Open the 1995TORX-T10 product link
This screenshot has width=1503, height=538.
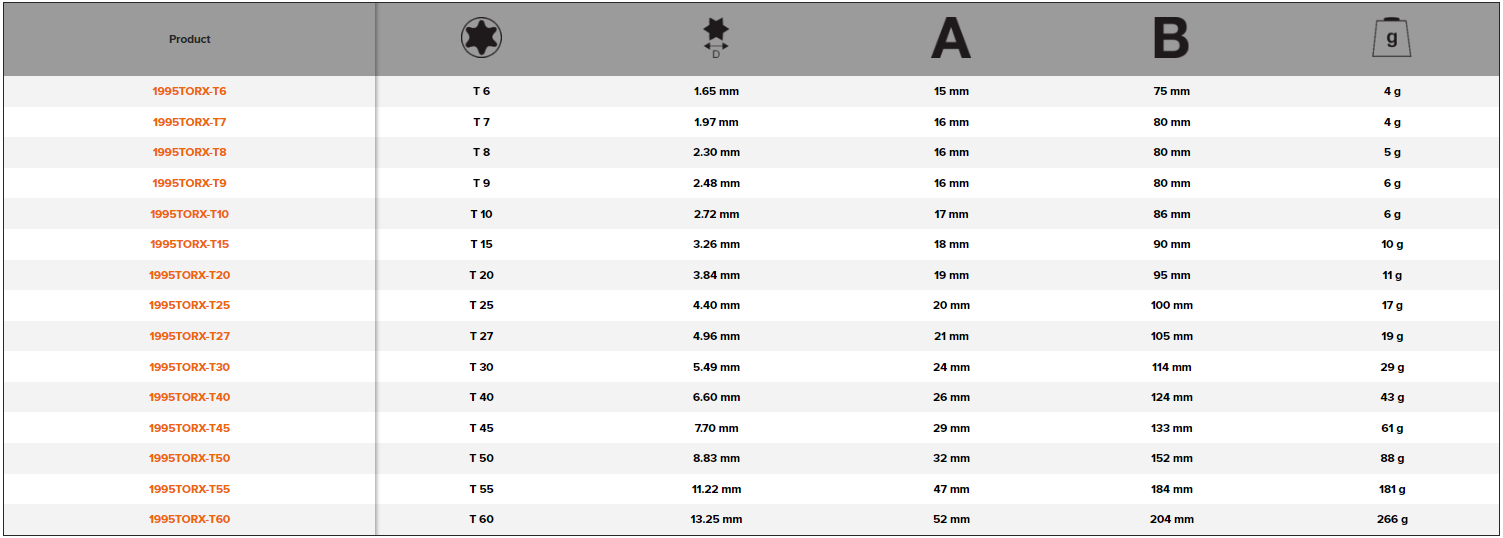[x=190, y=214]
